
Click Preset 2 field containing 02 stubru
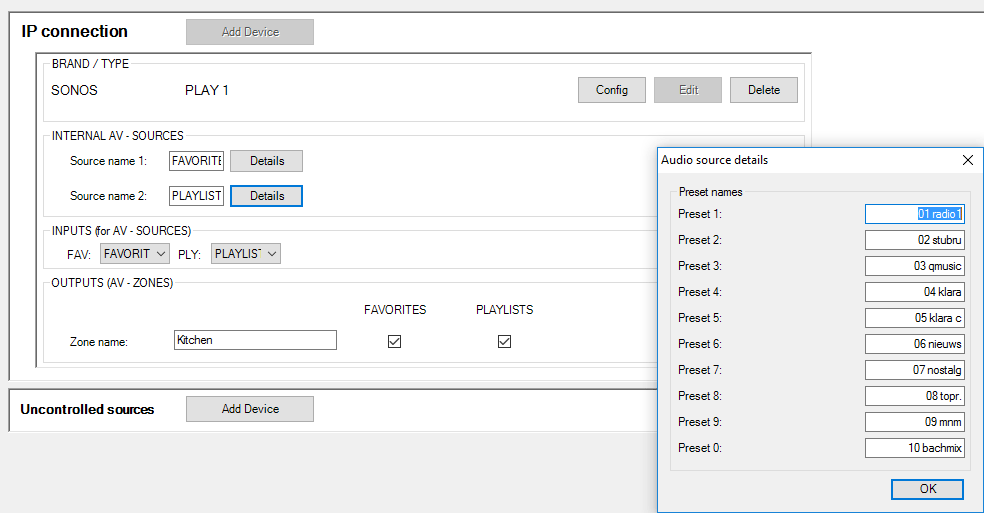(914, 240)
